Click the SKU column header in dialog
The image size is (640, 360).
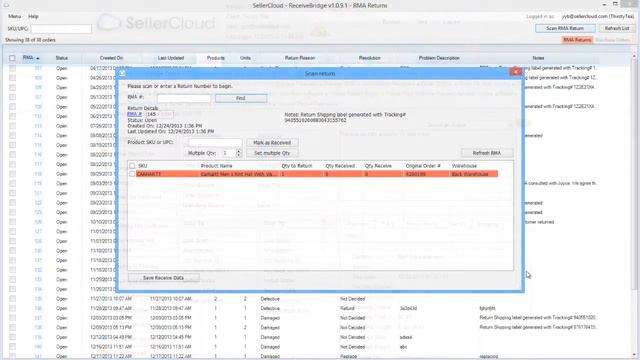142,166
